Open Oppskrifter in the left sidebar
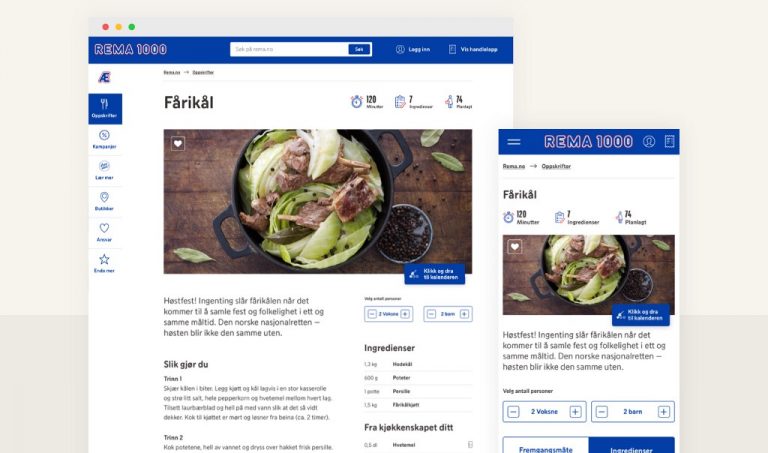 point(105,109)
